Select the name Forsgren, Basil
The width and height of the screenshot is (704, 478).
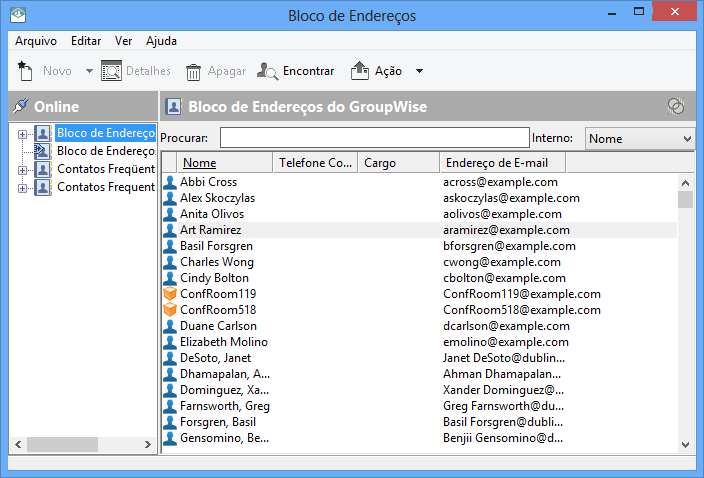(218, 422)
